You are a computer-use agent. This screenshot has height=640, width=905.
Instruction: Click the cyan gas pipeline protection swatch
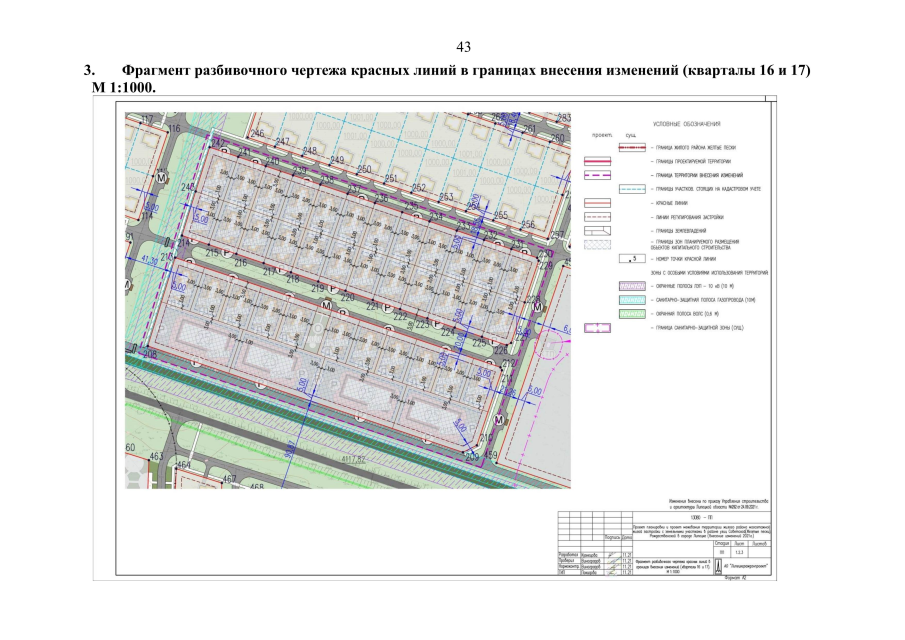click(632, 300)
